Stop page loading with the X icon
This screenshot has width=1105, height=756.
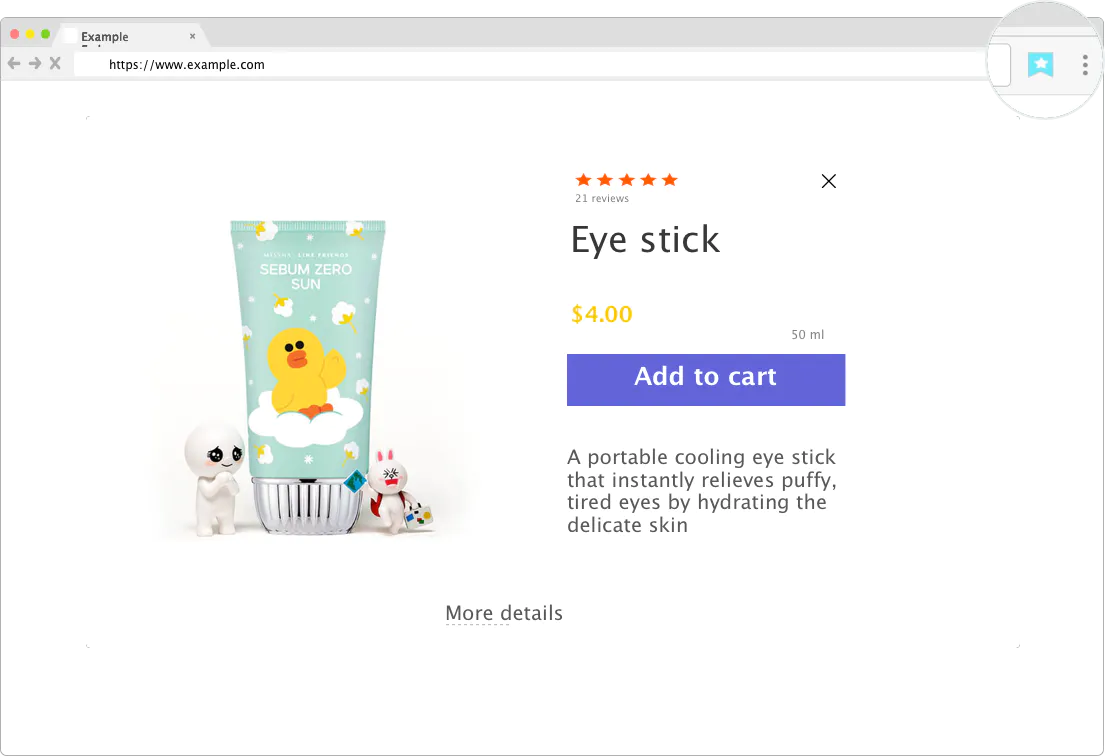click(55, 63)
